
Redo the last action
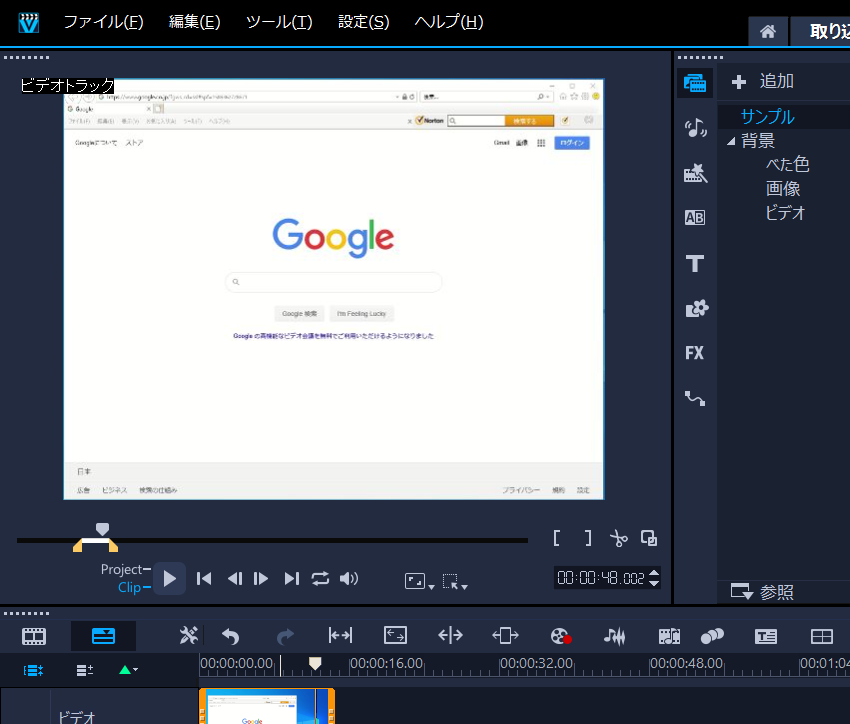pos(285,636)
